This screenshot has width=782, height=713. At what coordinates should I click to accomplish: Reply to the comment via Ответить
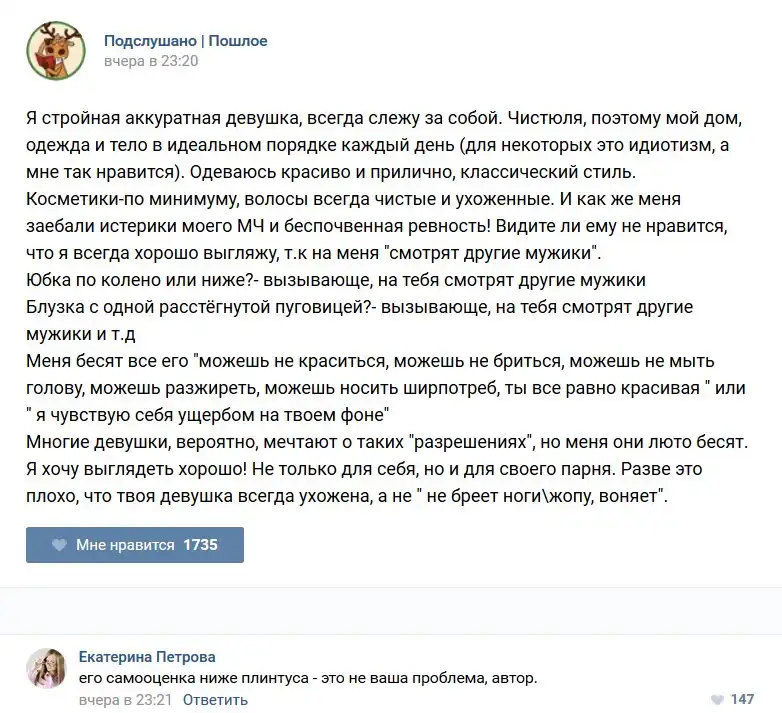coord(215,700)
